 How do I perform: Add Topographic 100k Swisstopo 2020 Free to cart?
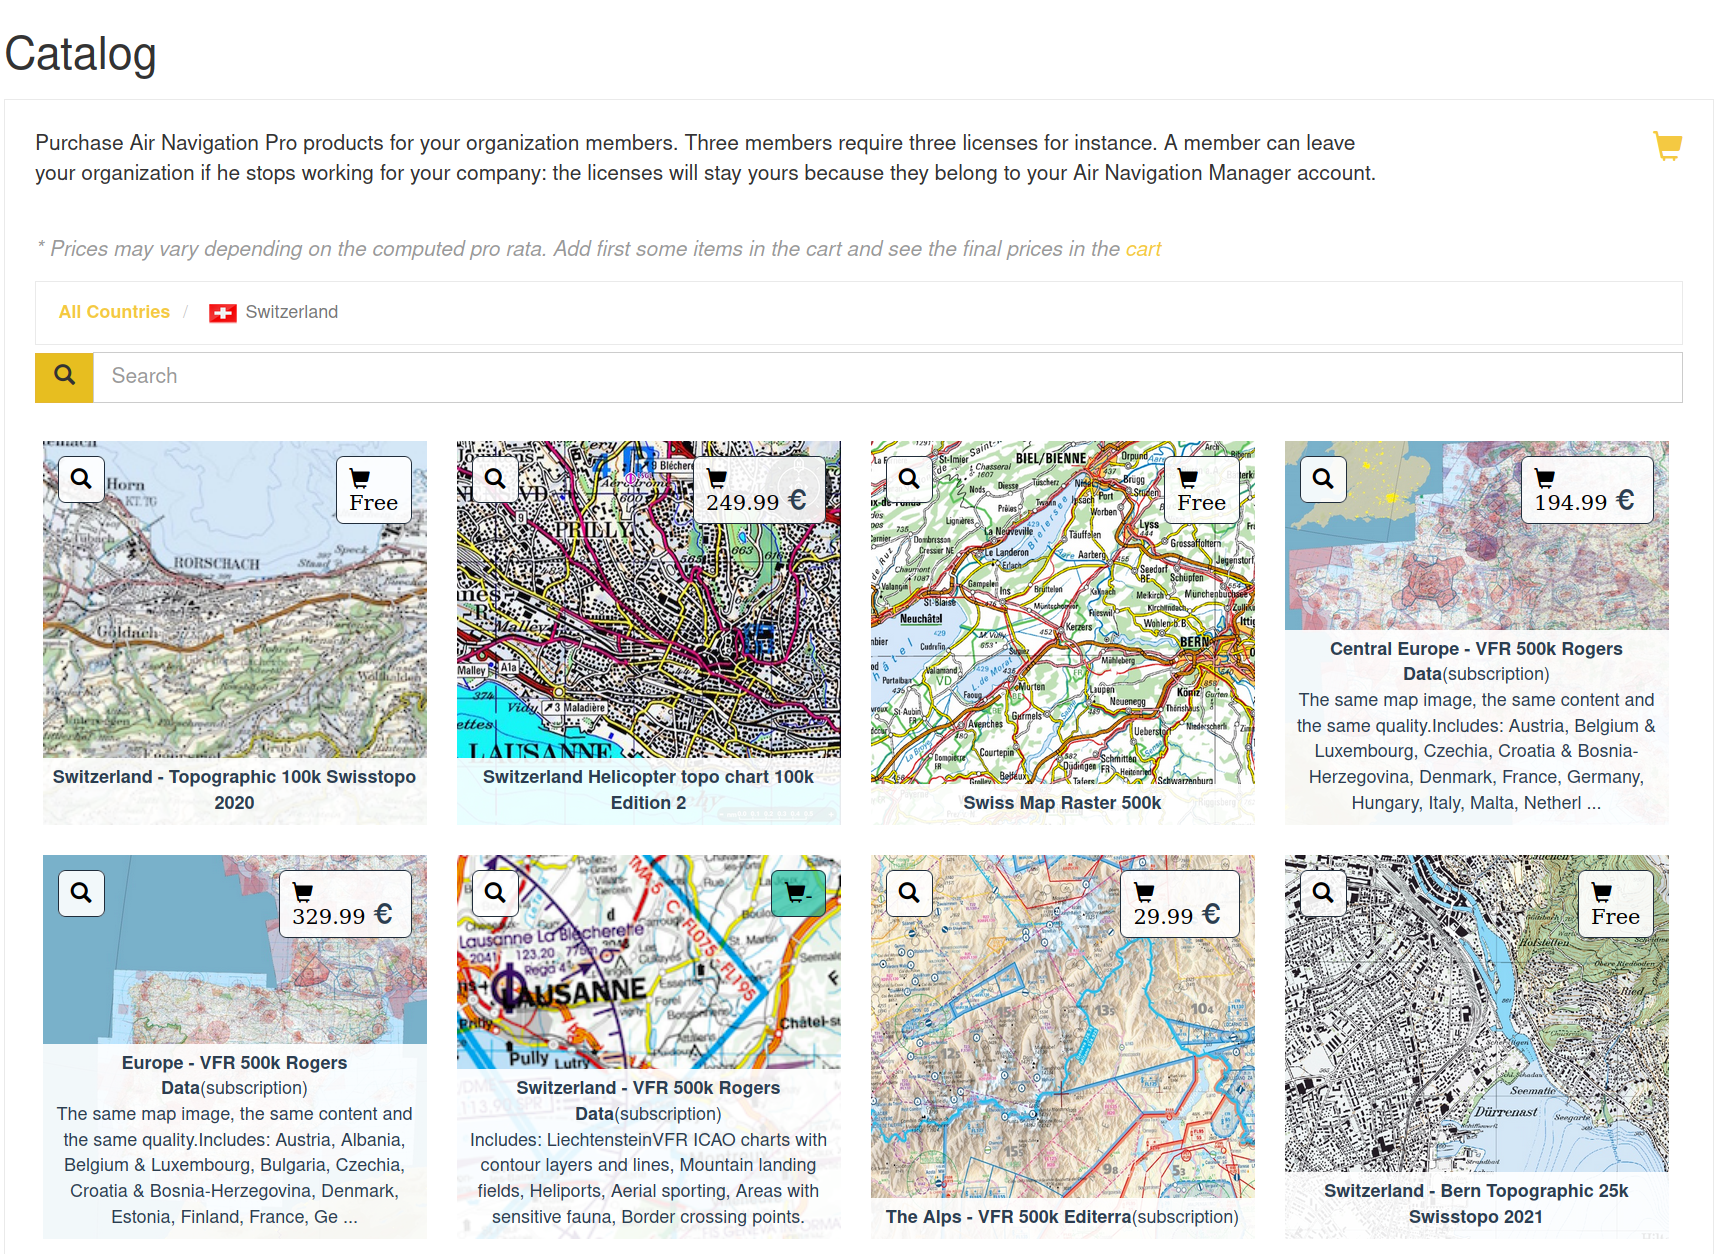point(374,490)
